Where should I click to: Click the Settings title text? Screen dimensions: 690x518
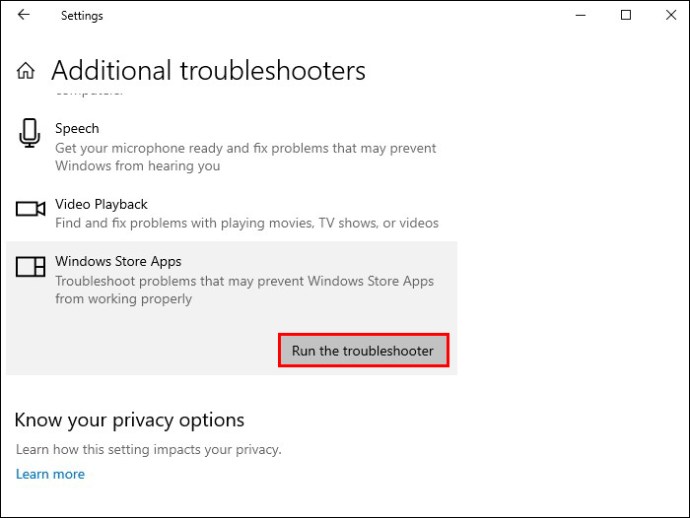(x=82, y=16)
